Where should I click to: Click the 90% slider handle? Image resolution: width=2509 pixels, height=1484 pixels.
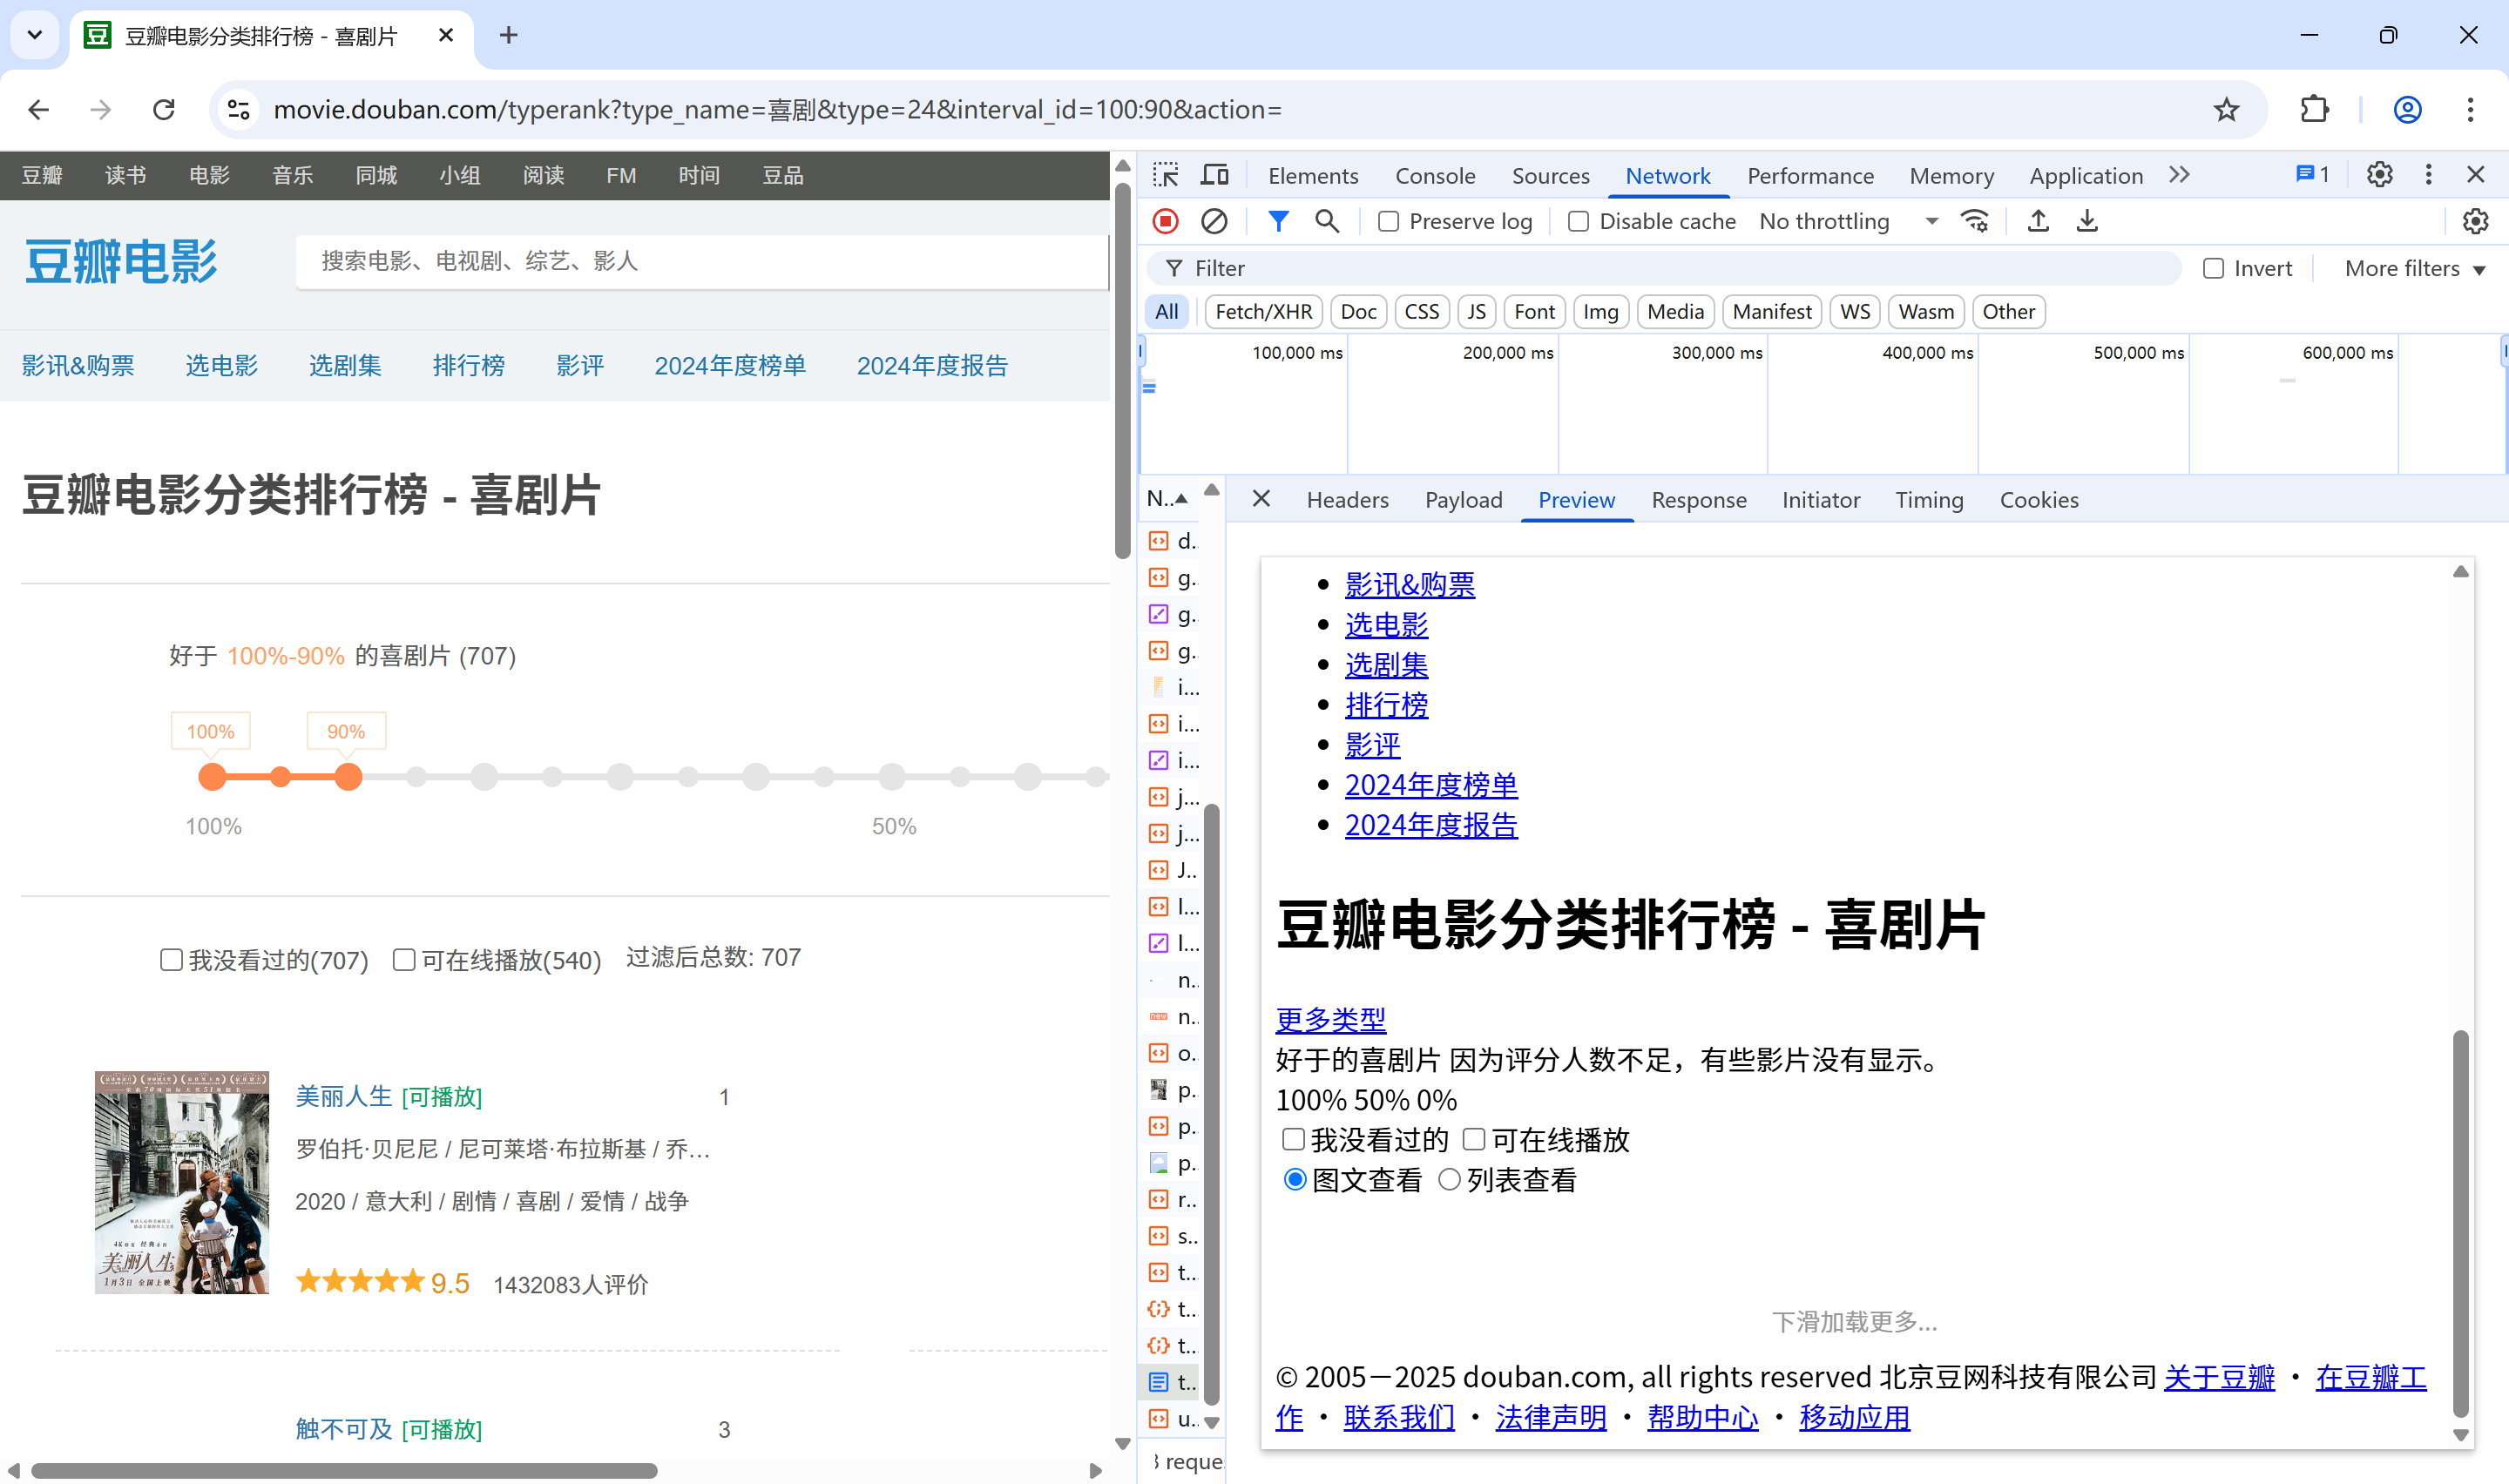[x=348, y=777]
